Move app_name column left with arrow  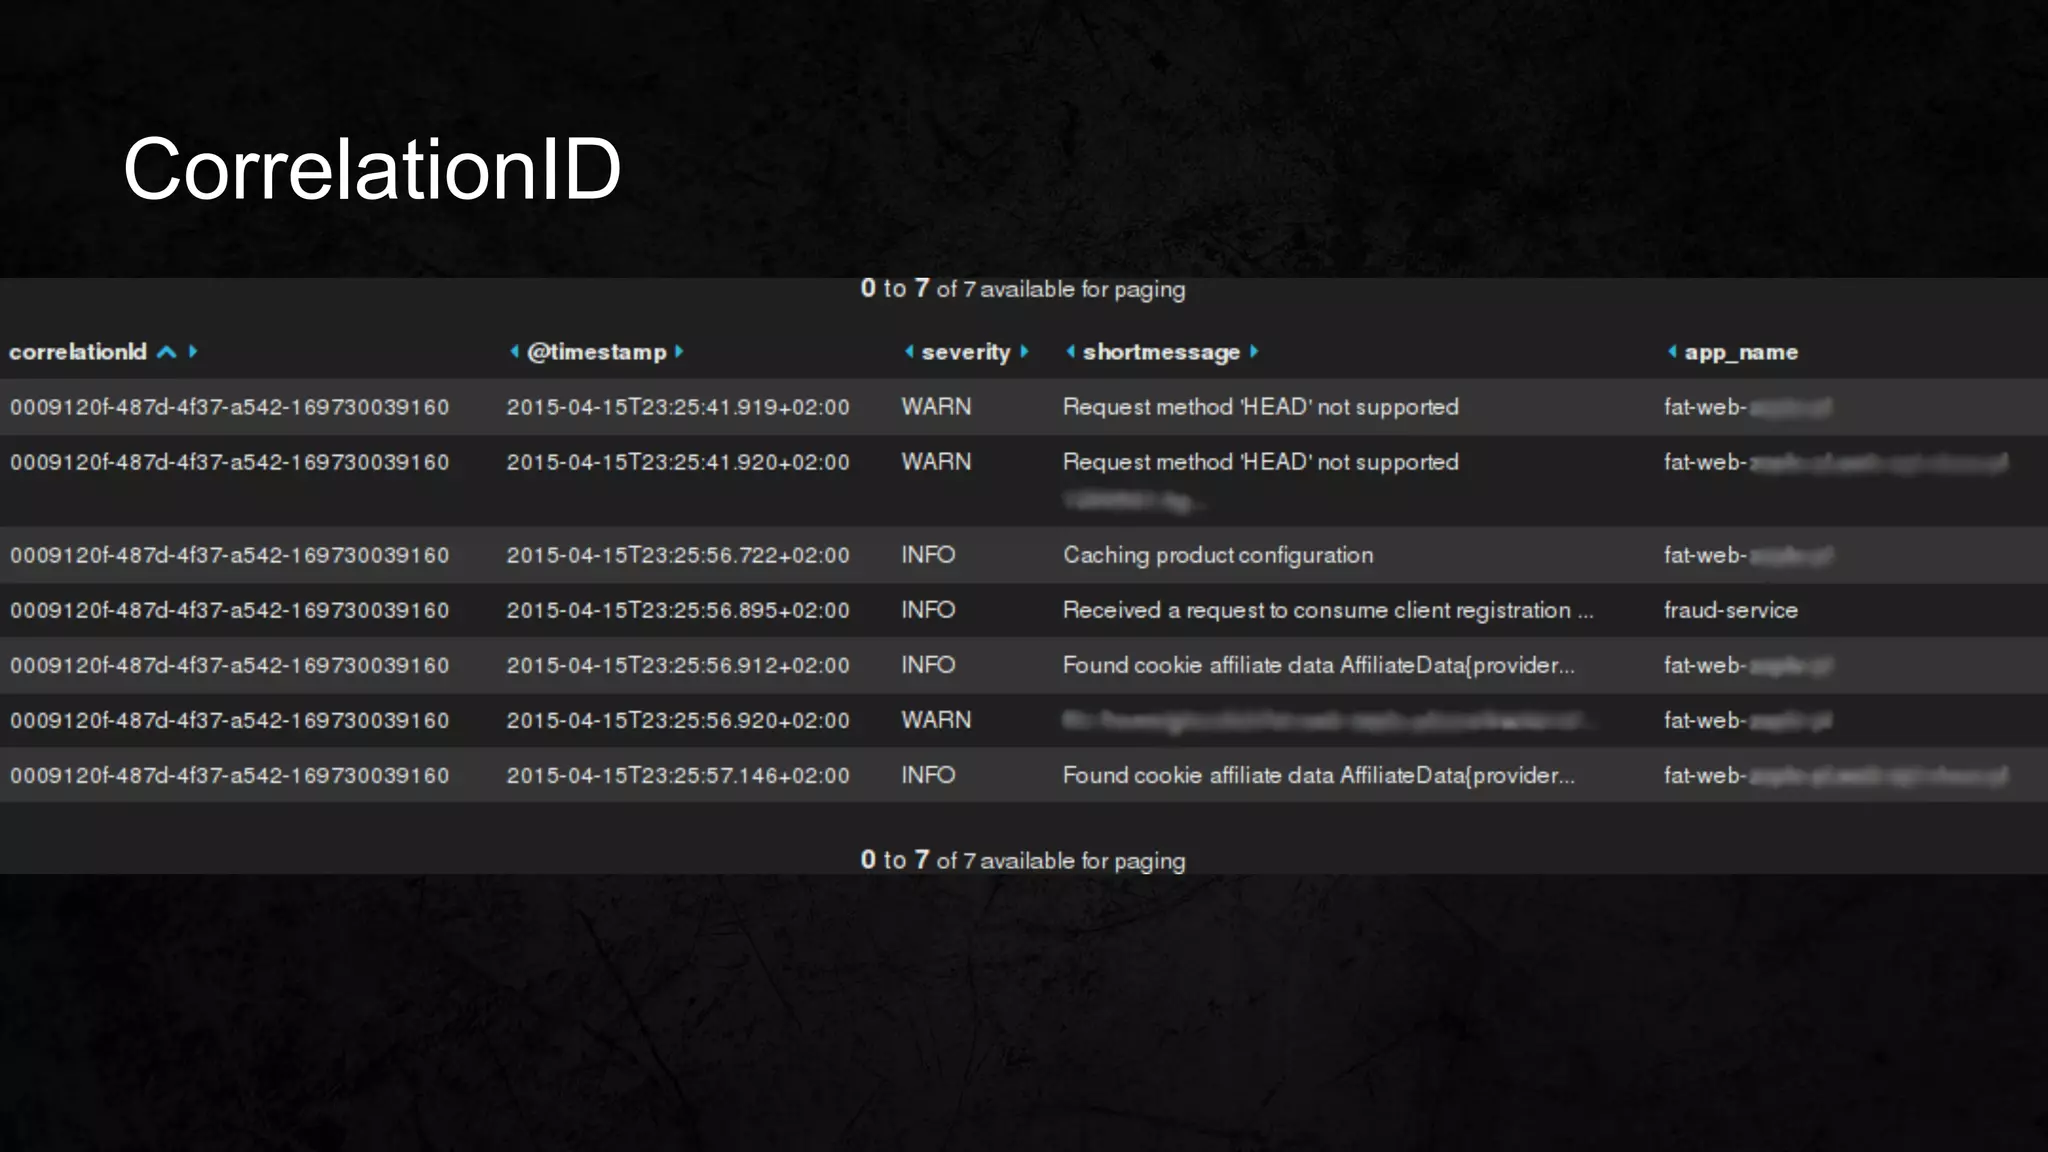1672,351
